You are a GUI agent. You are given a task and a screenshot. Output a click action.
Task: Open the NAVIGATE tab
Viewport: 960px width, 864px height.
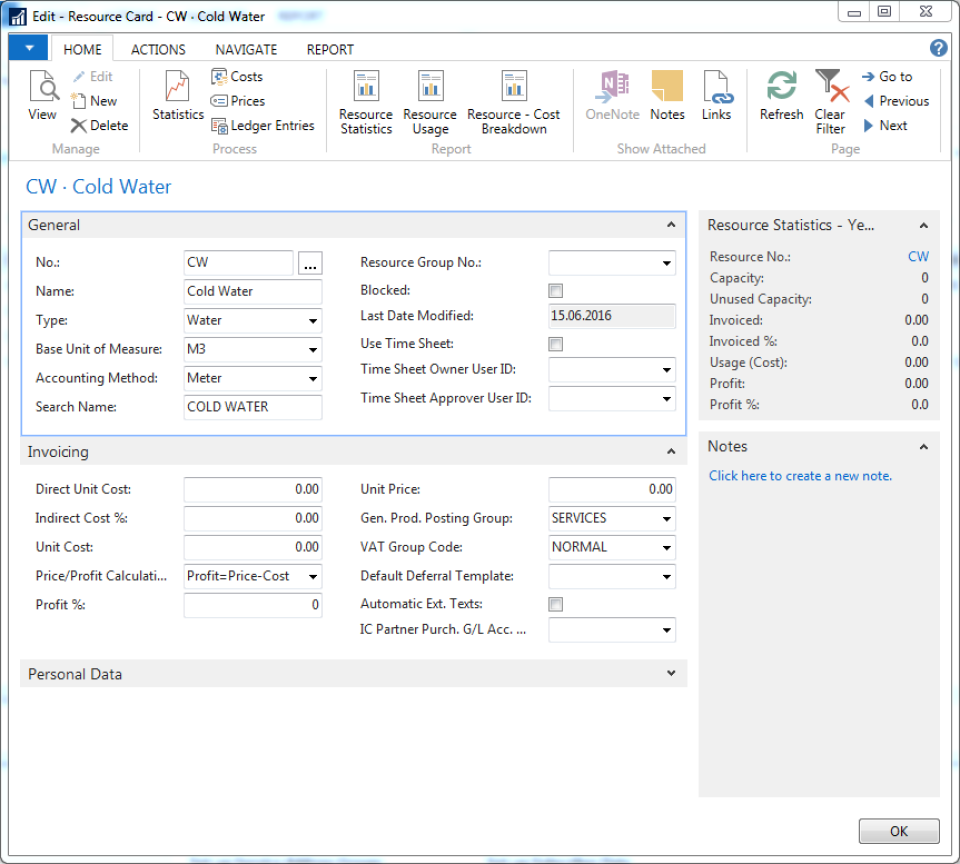[x=245, y=49]
